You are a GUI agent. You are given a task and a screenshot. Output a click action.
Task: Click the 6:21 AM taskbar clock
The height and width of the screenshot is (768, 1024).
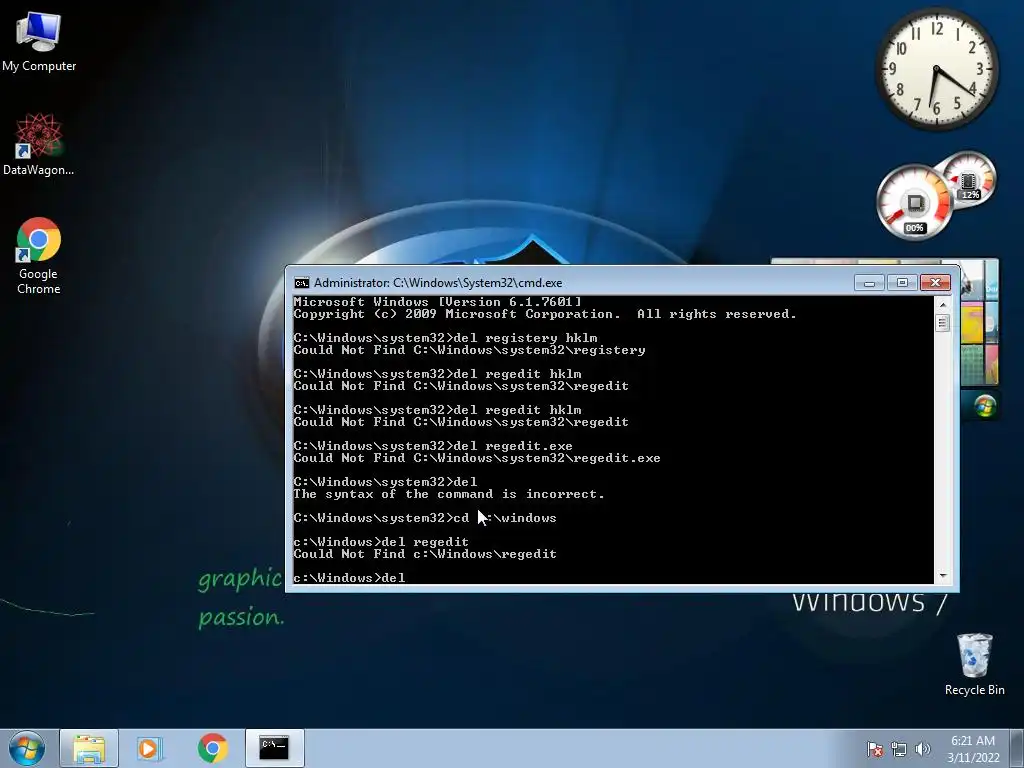(x=972, y=741)
